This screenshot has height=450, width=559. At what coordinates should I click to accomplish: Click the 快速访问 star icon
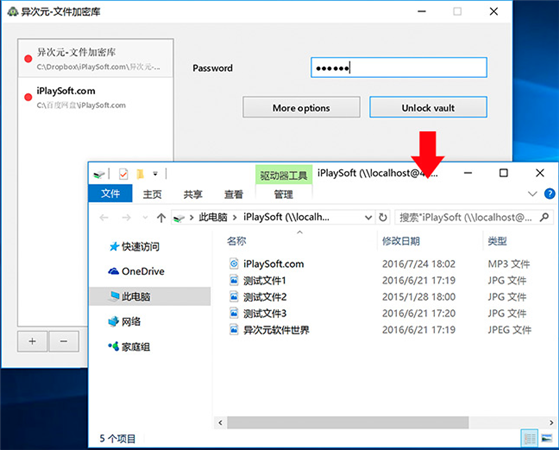(x=114, y=246)
